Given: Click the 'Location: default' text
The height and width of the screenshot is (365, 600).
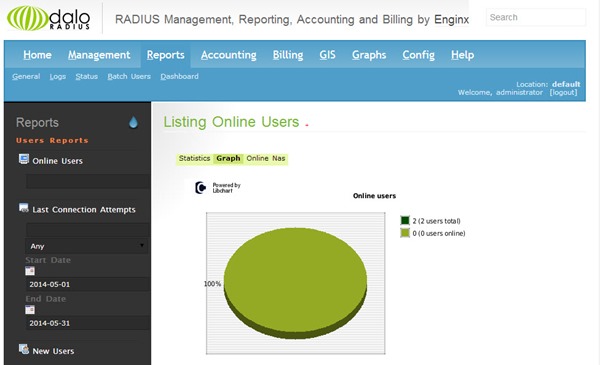Looking at the screenshot, I should (x=548, y=84).
